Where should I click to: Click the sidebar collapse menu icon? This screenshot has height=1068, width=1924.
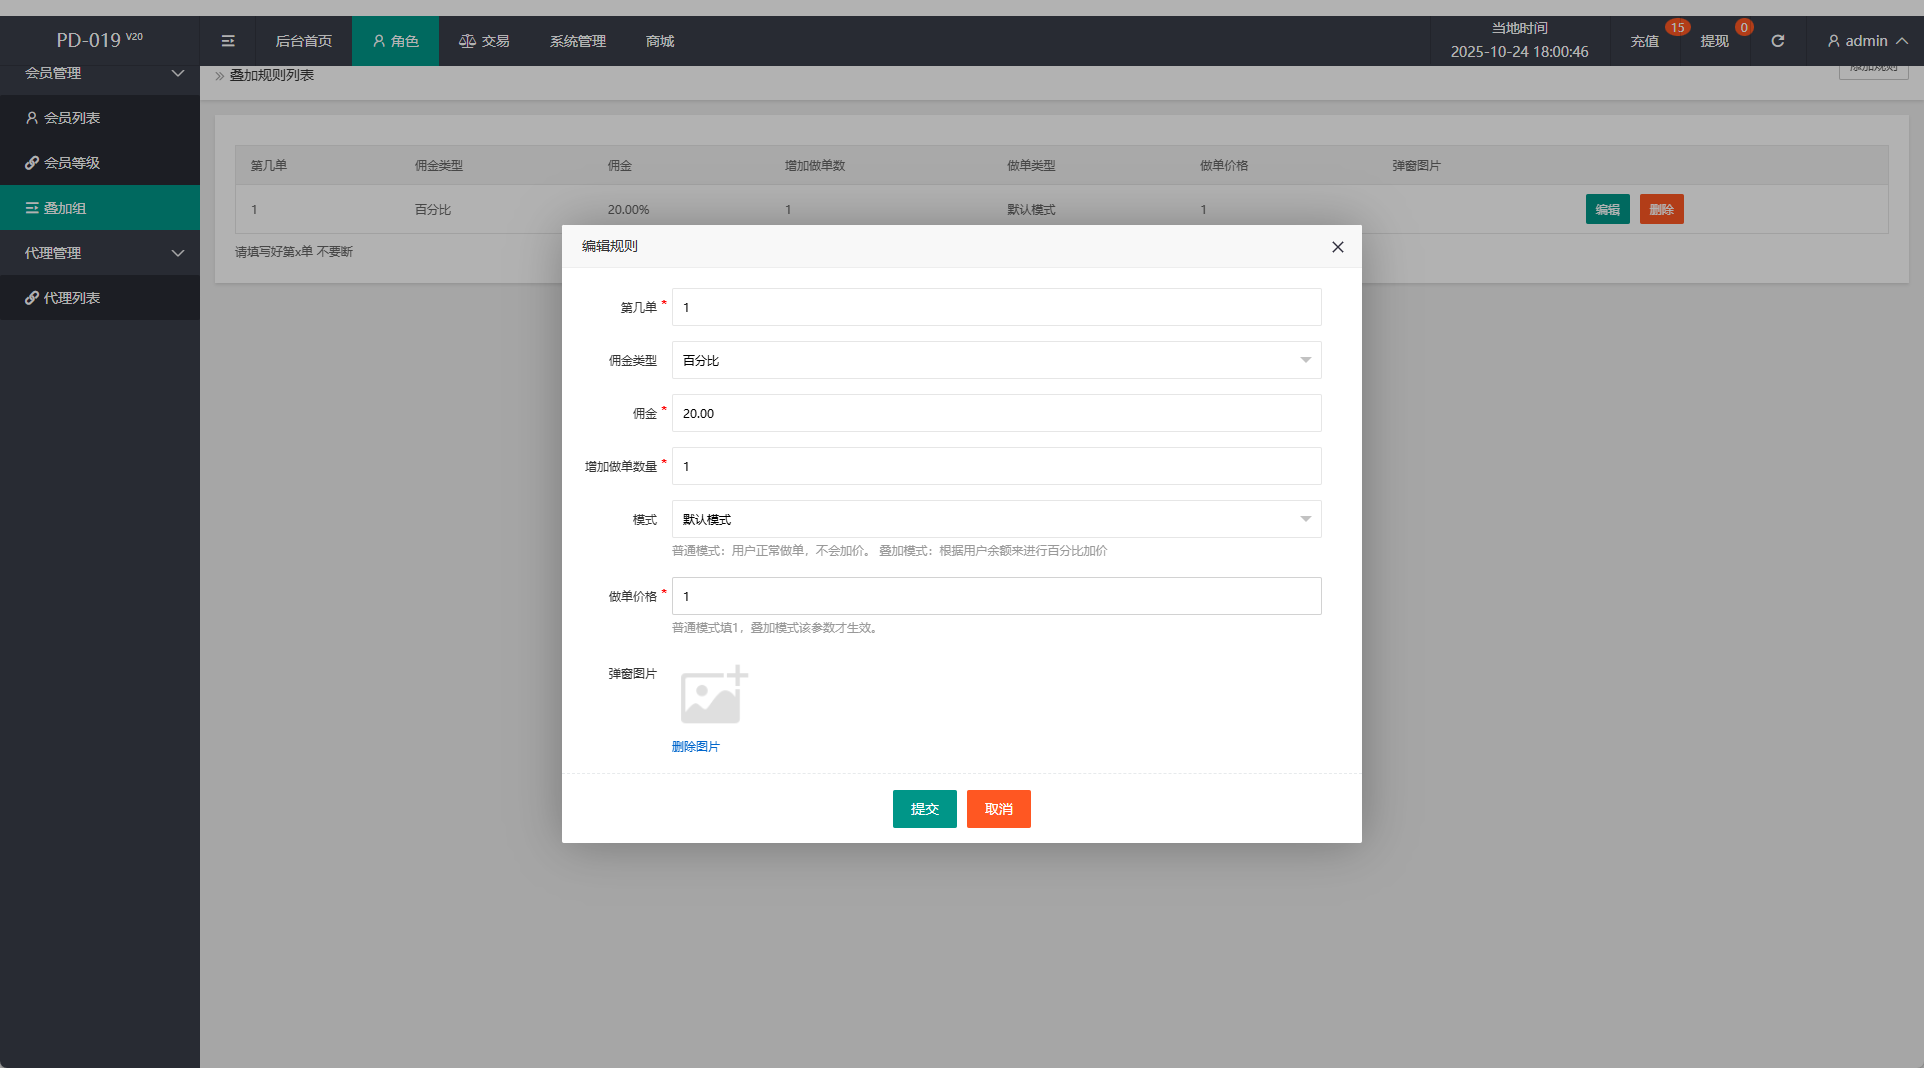click(228, 41)
